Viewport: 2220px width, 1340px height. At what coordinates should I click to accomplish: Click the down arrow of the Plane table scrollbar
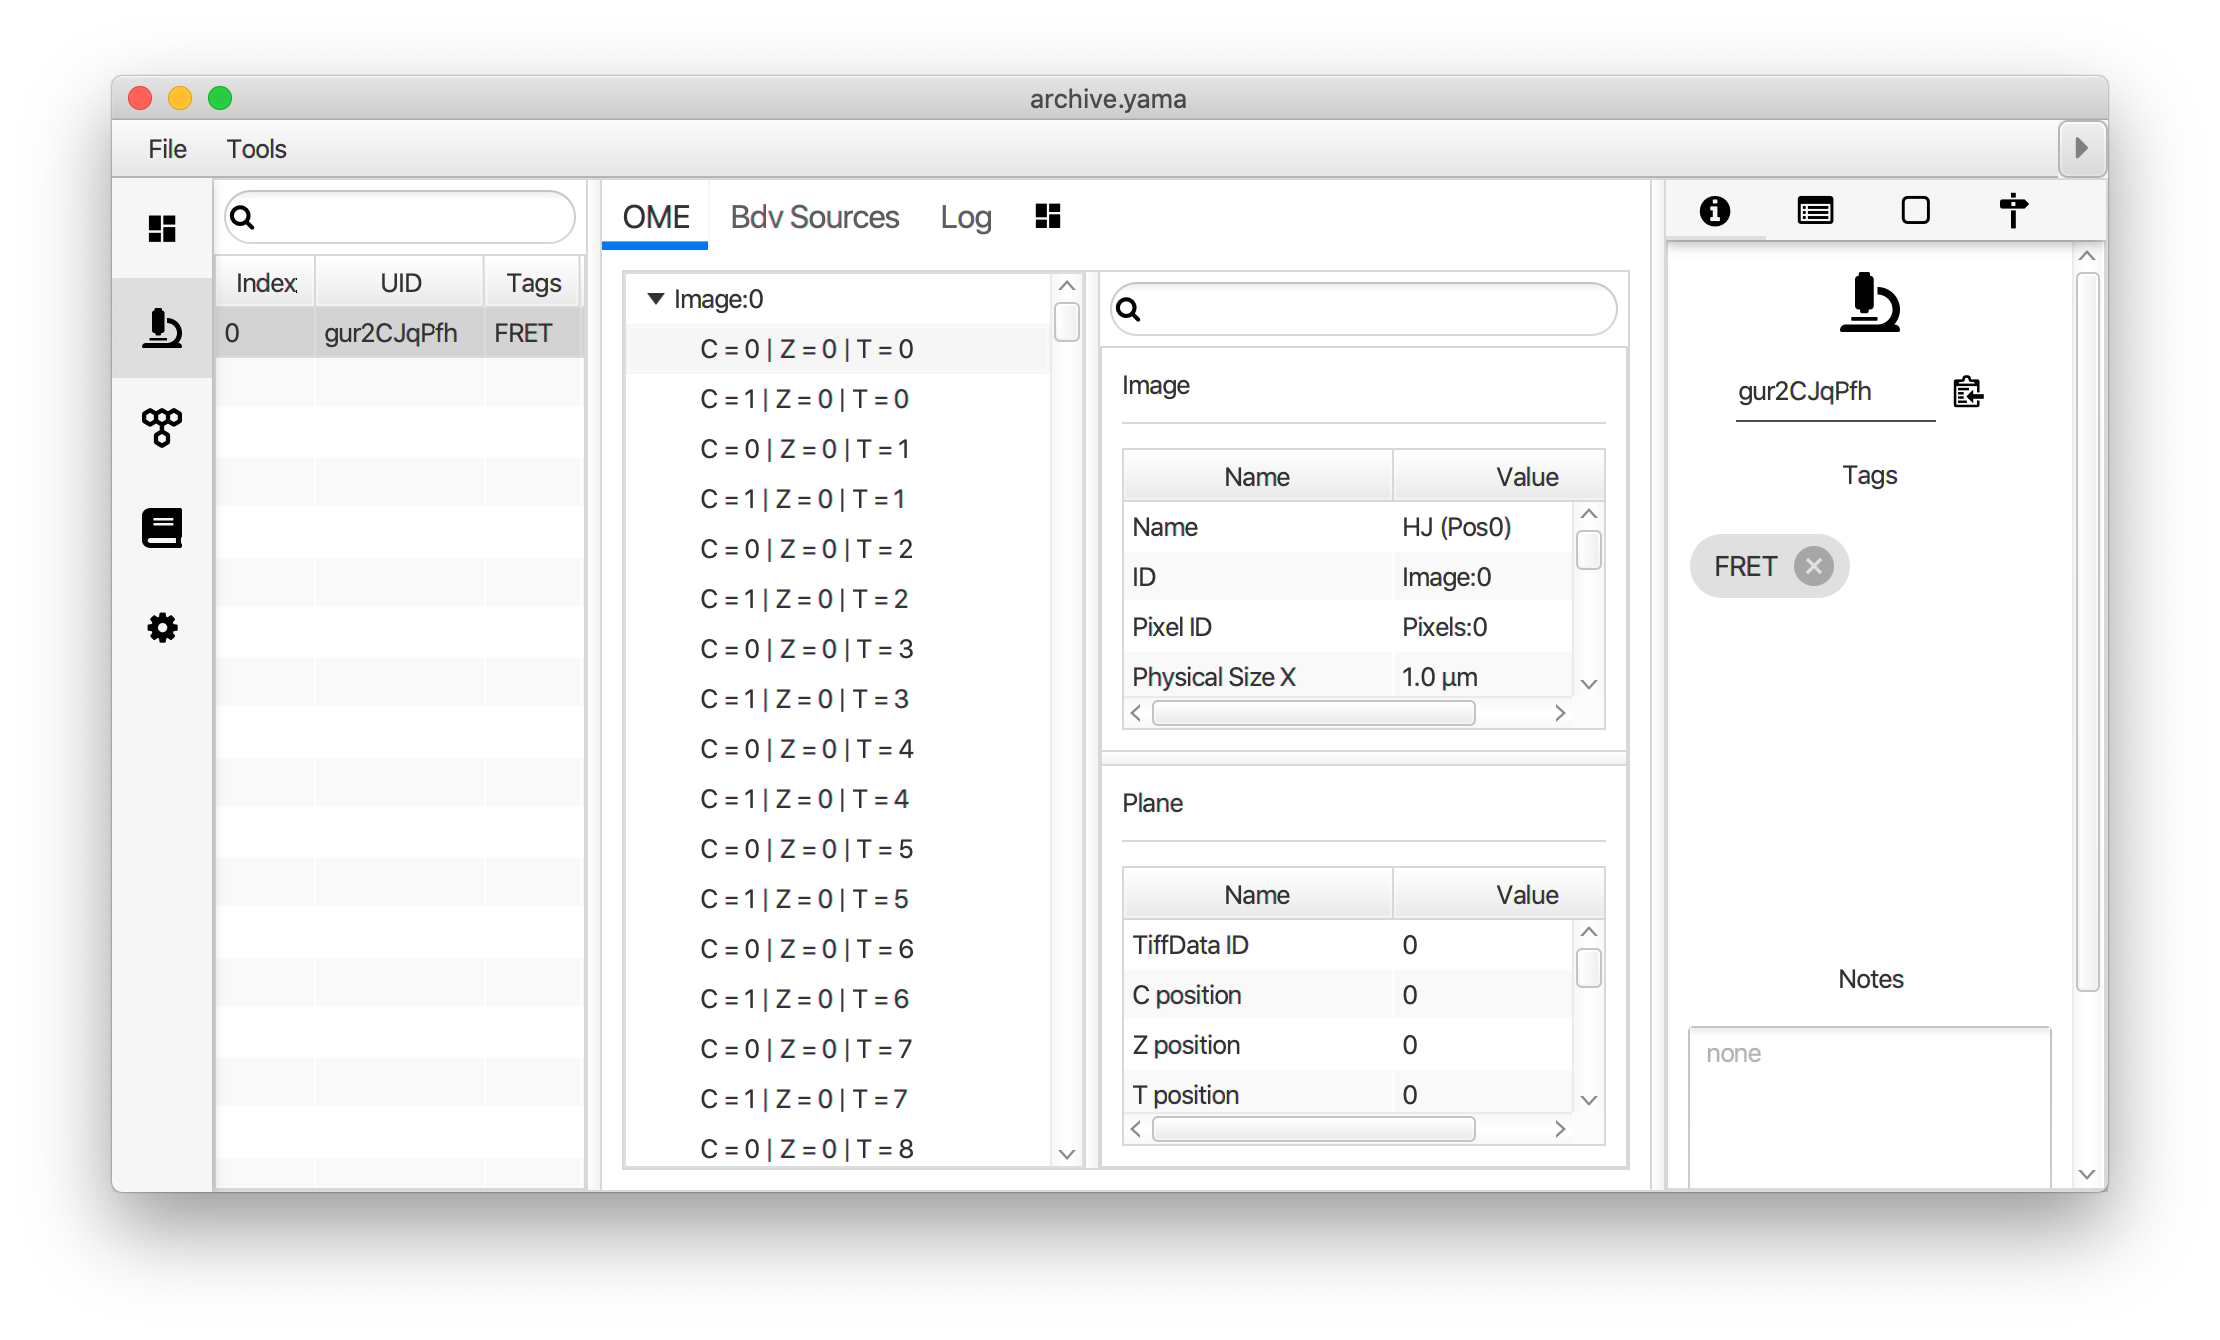point(1588,1100)
